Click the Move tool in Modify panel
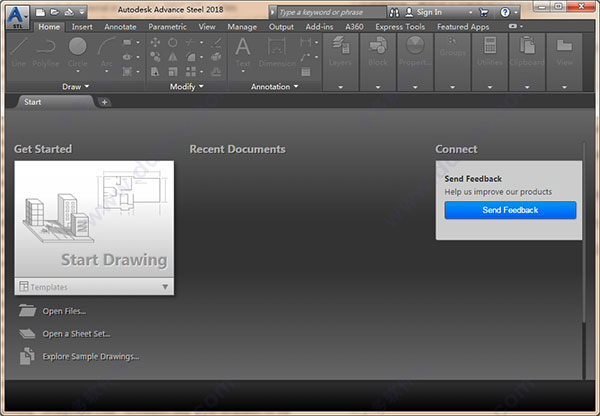Viewport: 600px width, 416px height. 155,42
